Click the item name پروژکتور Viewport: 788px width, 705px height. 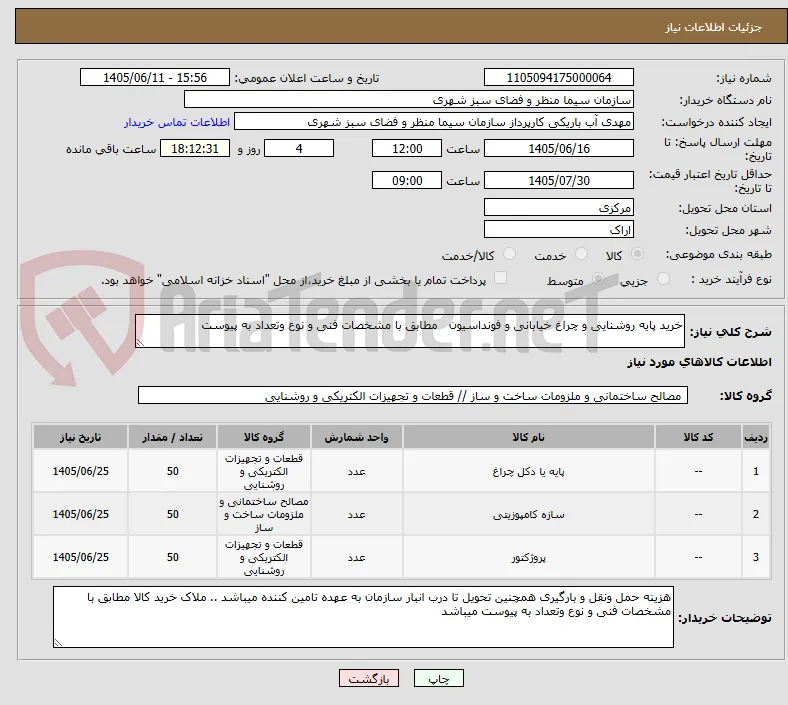click(528, 558)
